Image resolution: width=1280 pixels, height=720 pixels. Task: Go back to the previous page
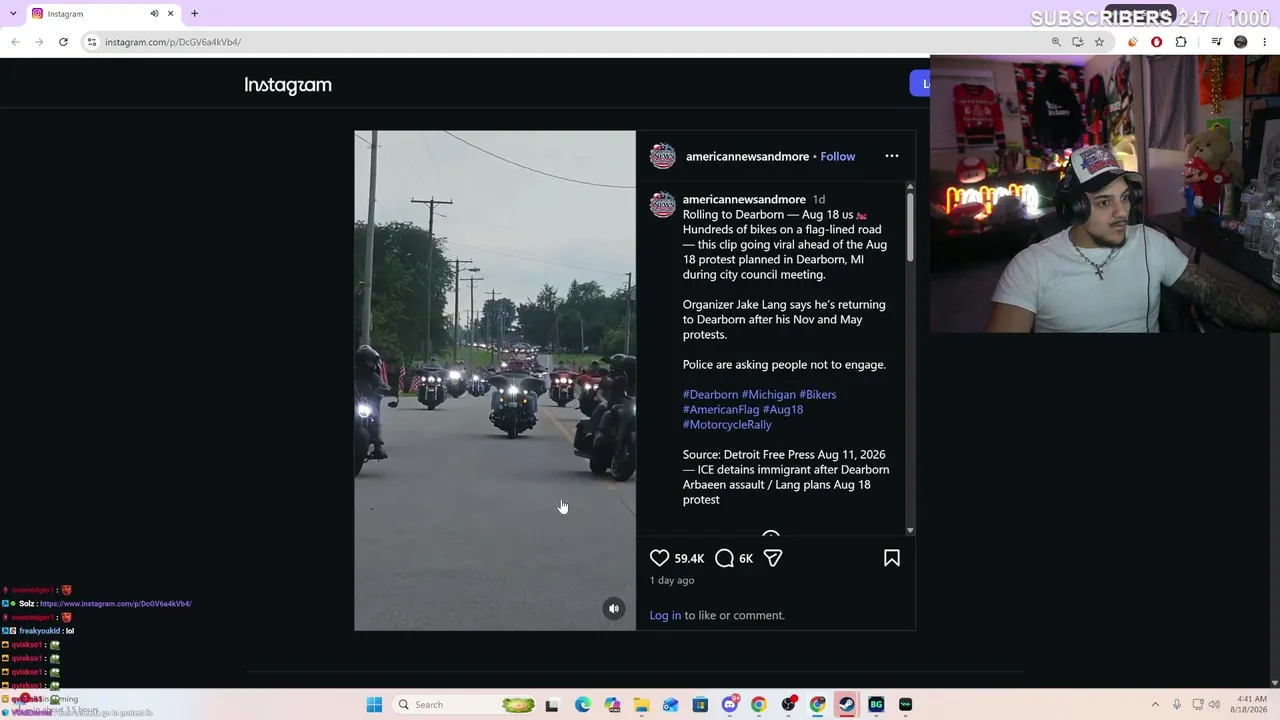(x=15, y=42)
